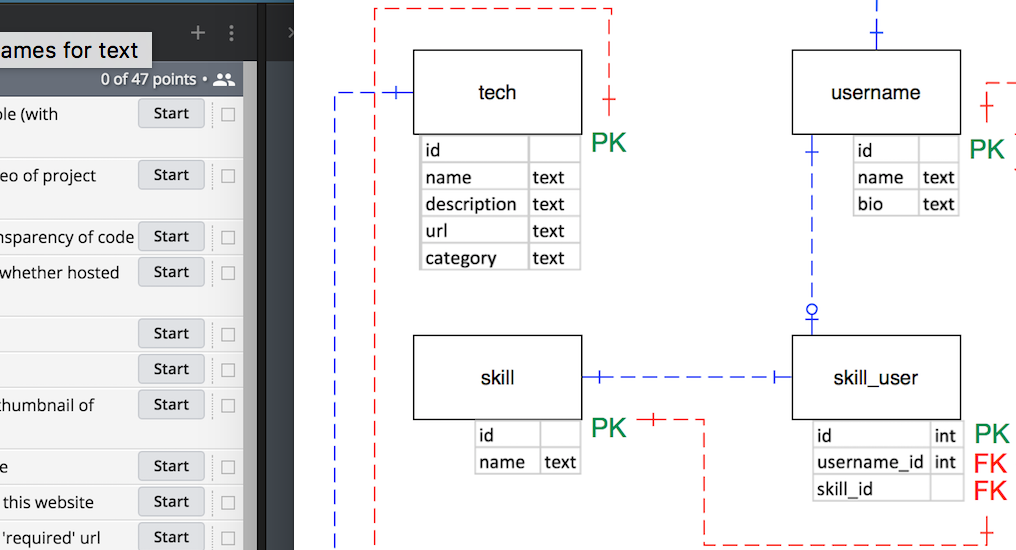Click the 'url' field in tech table
This screenshot has width=1016, height=550.
474,231
